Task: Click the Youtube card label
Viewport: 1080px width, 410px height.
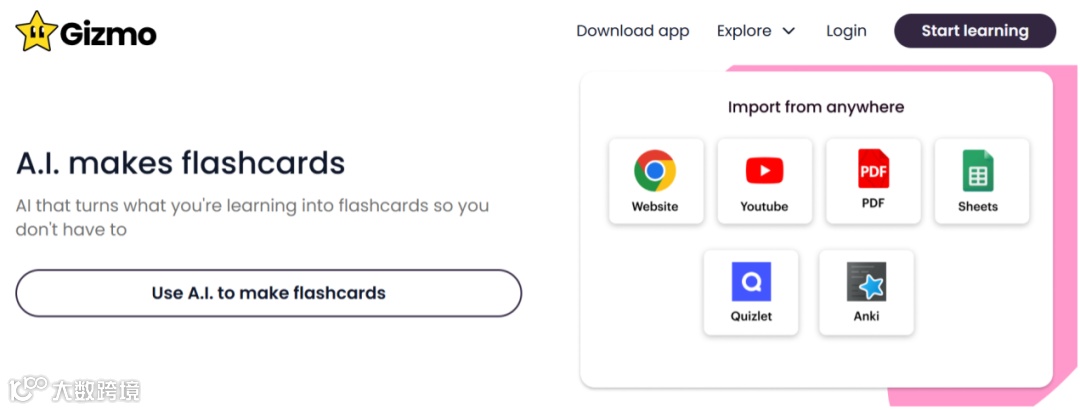Action: click(x=764, y=207)
